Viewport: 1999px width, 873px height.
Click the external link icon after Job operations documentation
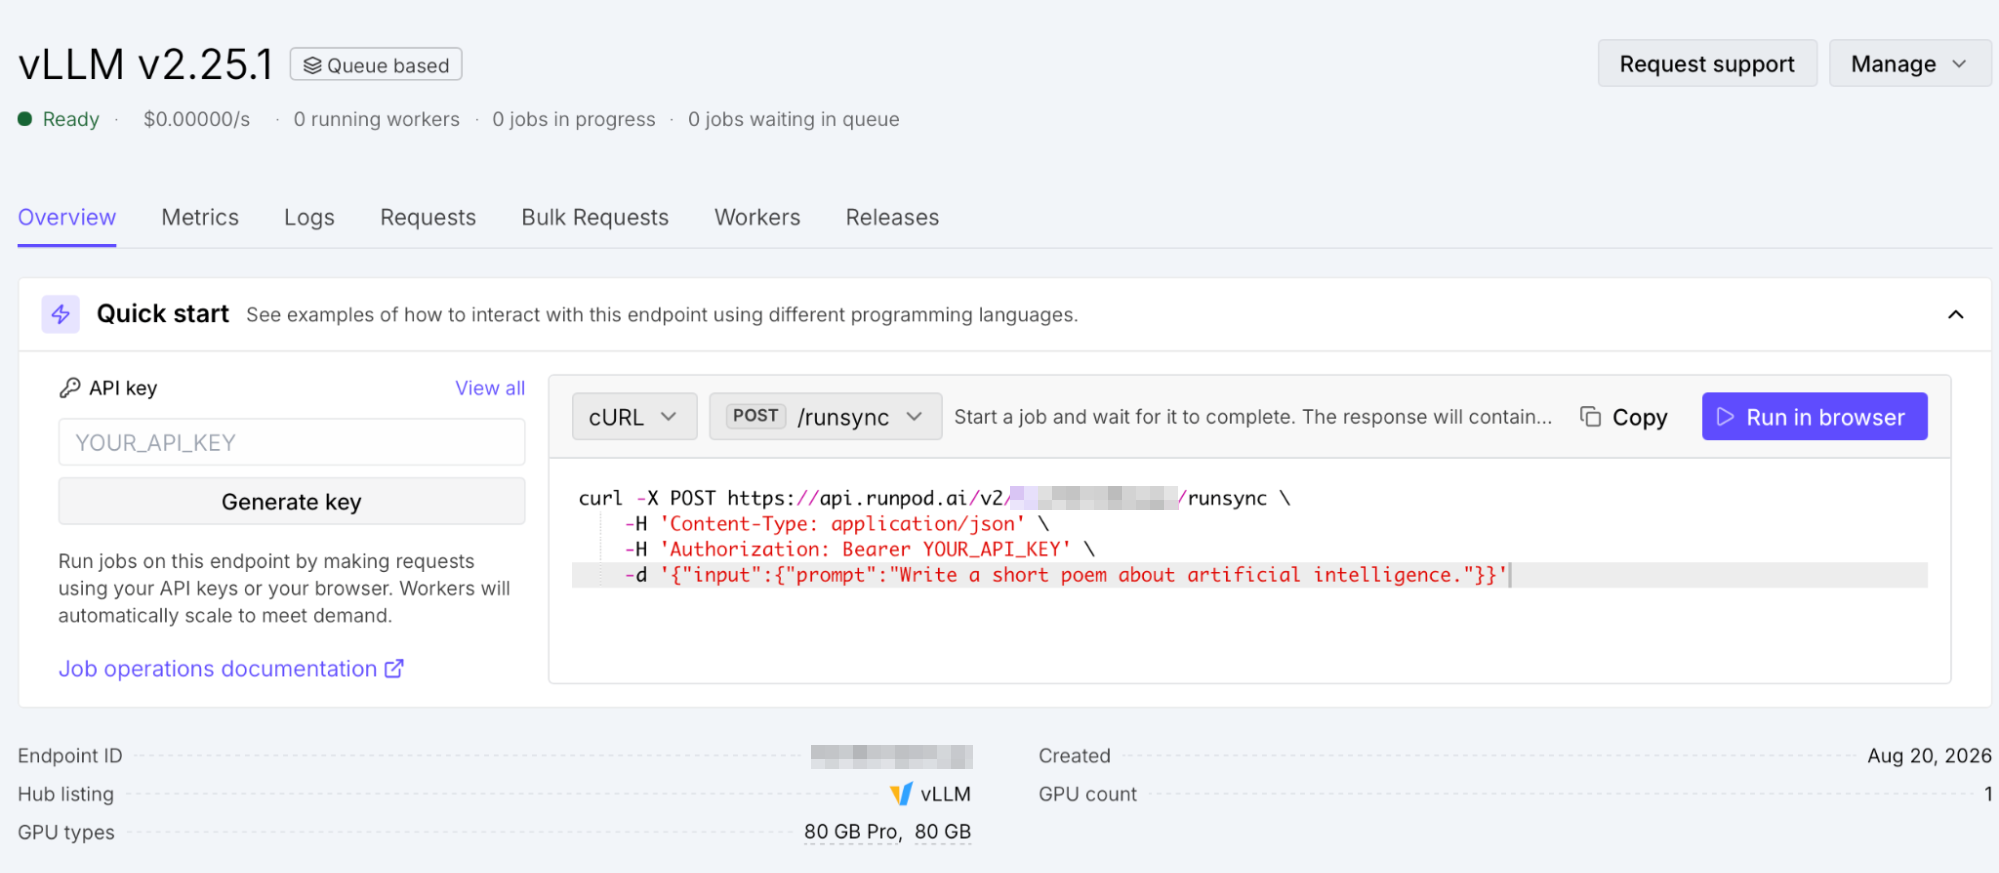395,669
